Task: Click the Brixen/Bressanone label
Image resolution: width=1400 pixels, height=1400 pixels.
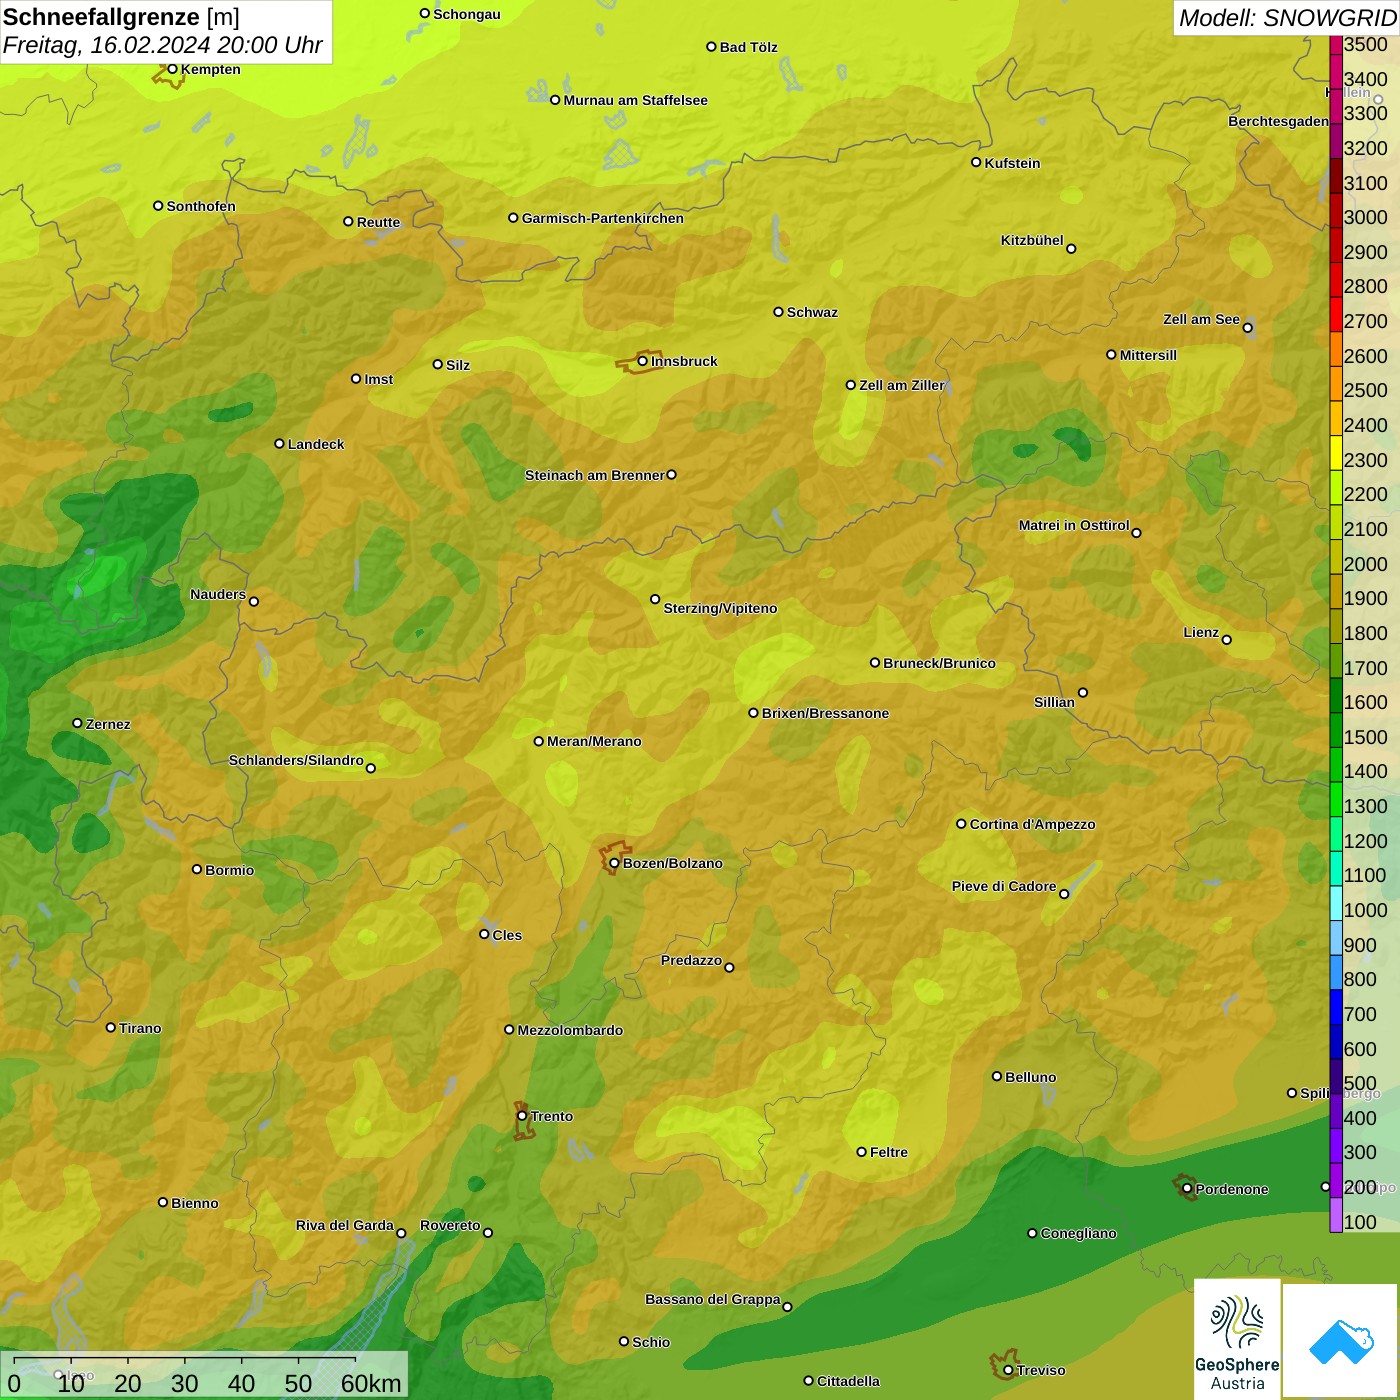Action: pyautogui.click(x=825, y=713)
